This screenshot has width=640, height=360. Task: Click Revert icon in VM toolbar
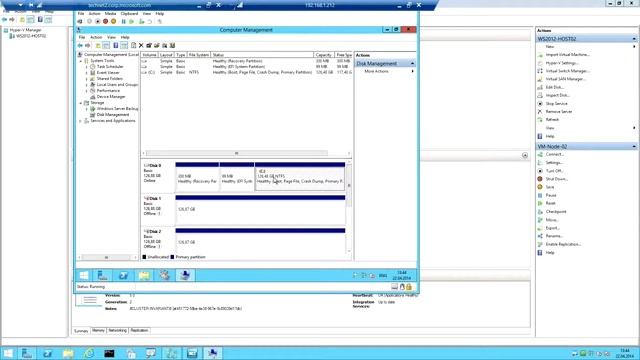[x=150, y=21]
